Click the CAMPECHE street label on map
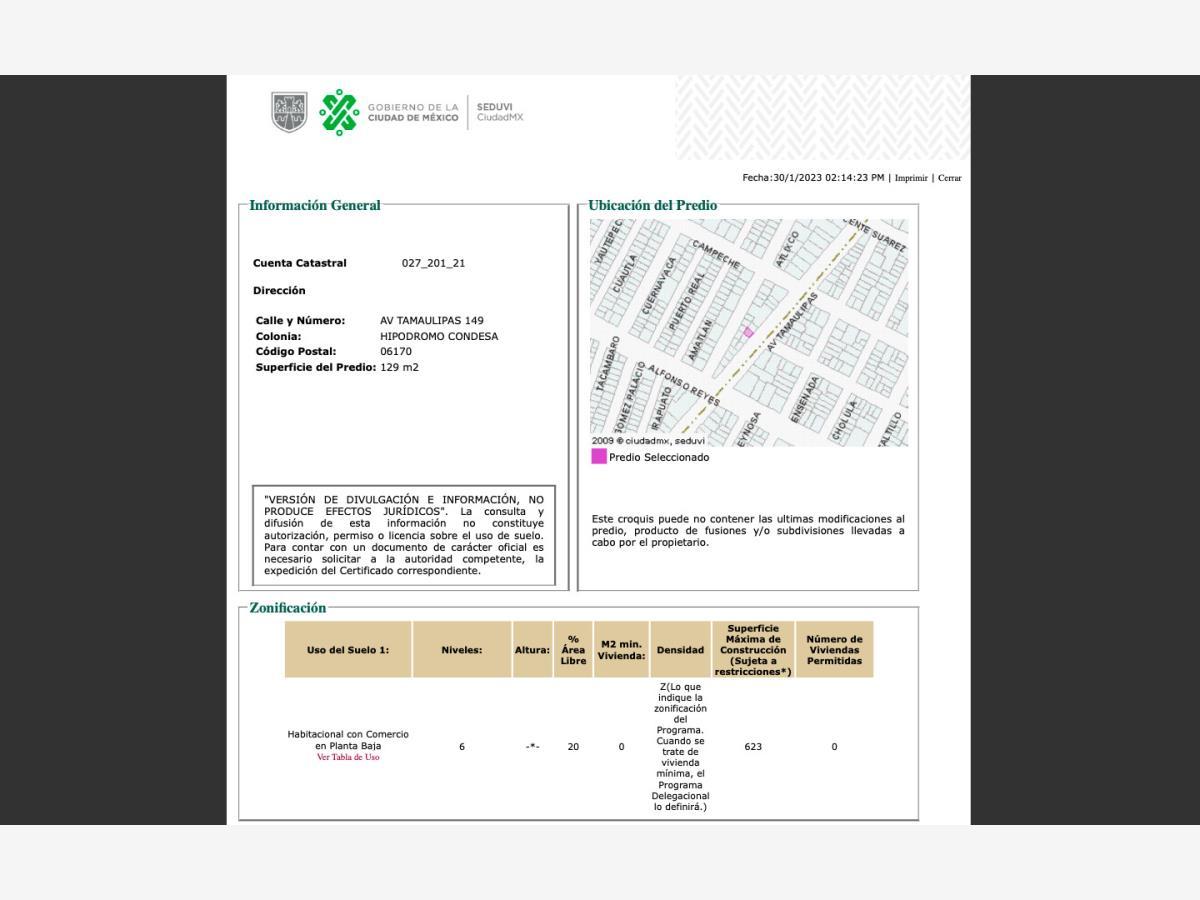Screen dimensions: 1200x900 click(716, 255)
